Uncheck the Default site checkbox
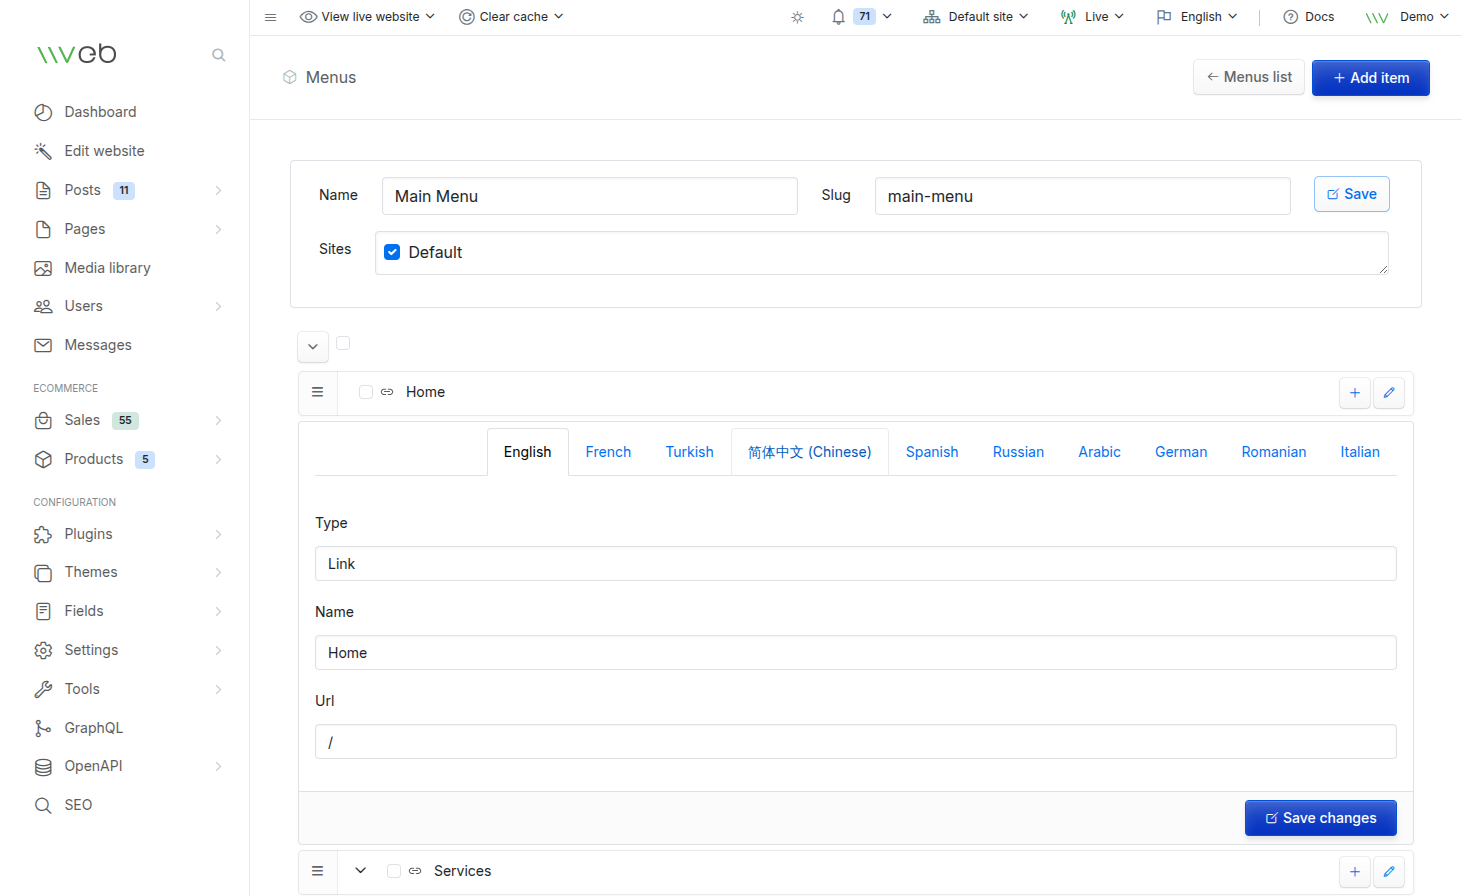Viewport: 1462px width, 896px height. pyautogui.click(x=392, y=252)
